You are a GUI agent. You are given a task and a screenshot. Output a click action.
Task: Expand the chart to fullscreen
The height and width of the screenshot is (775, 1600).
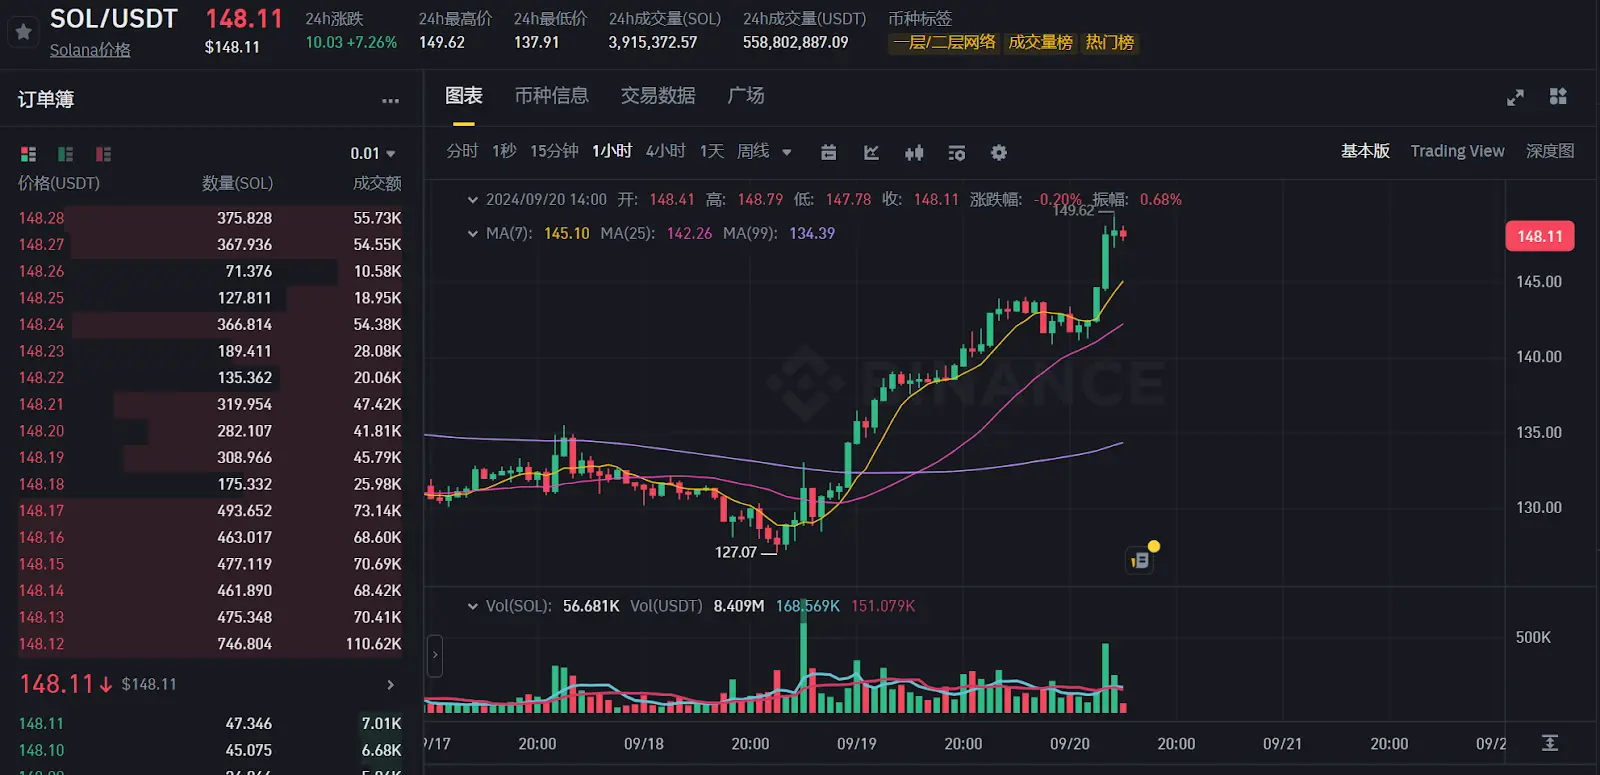tap(1515, 97)
